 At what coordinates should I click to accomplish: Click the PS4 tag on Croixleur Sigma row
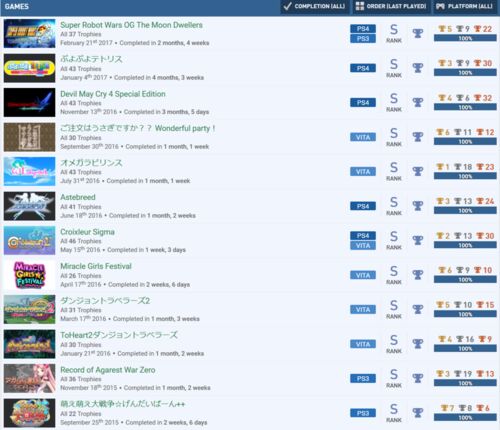[363, 236]
